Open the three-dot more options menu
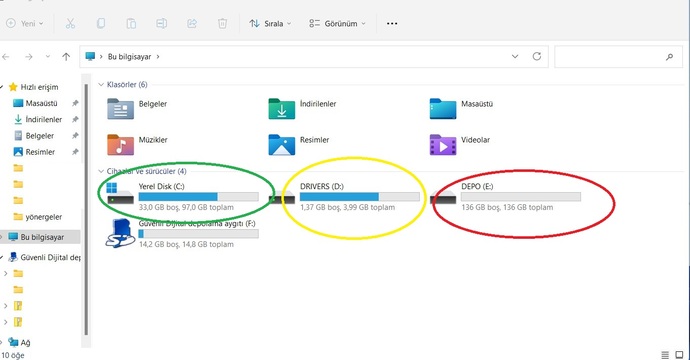690x360 pixels. click(392, 24)
